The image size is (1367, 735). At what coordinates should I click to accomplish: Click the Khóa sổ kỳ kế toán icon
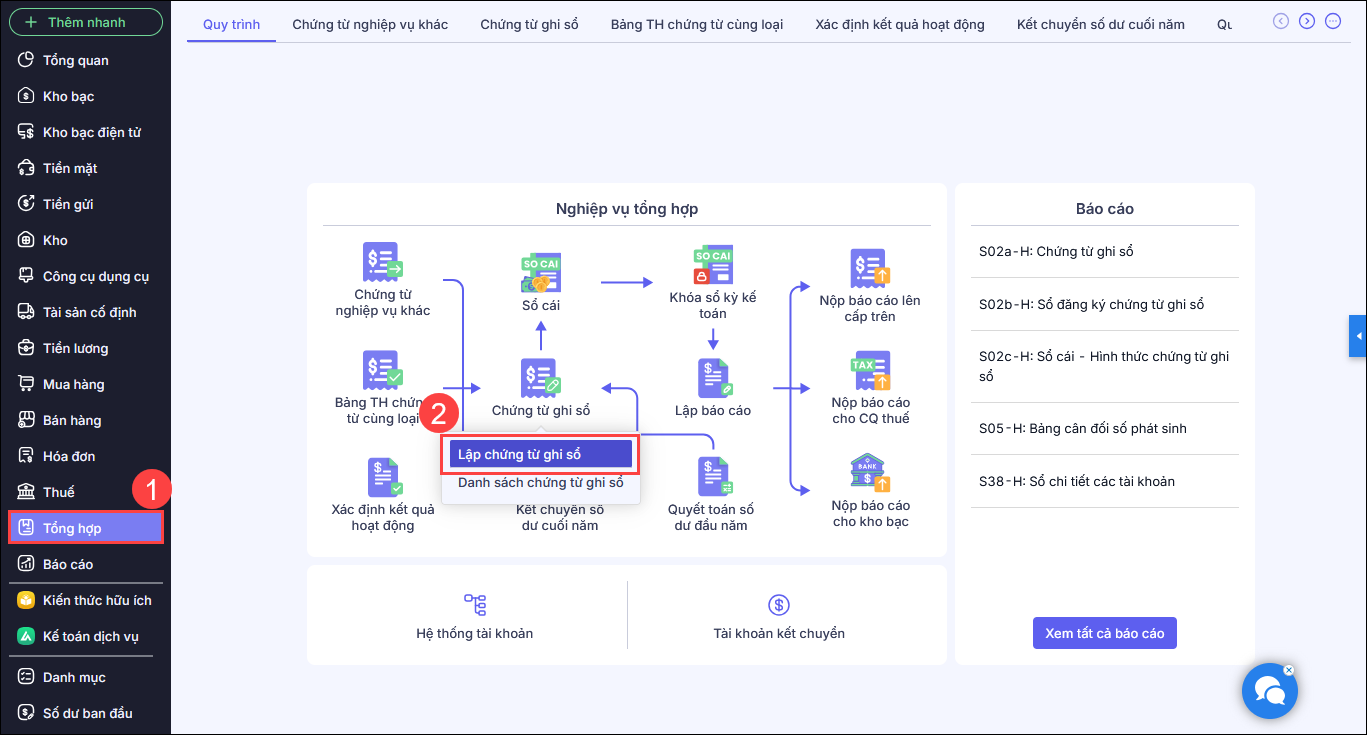pos(713,265)
